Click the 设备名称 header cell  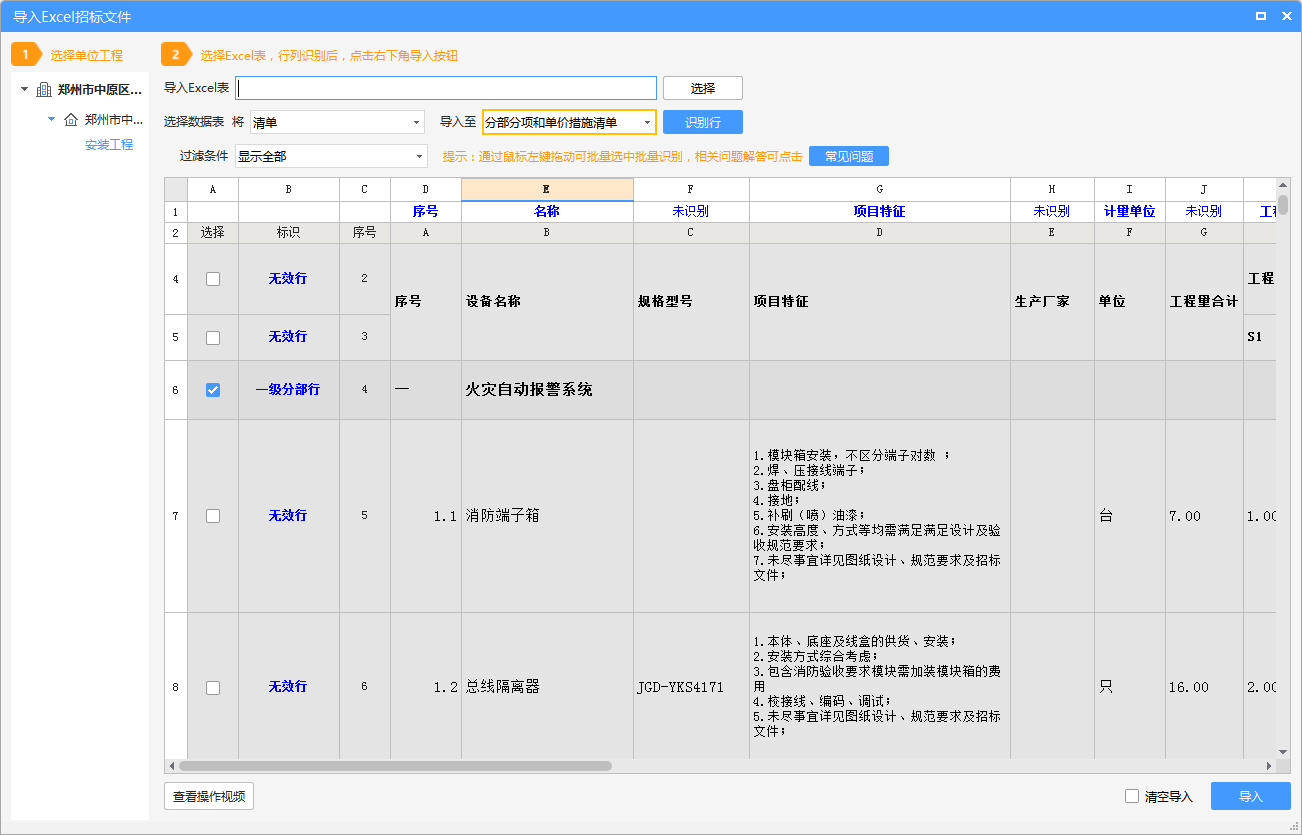tap(547, 302)
